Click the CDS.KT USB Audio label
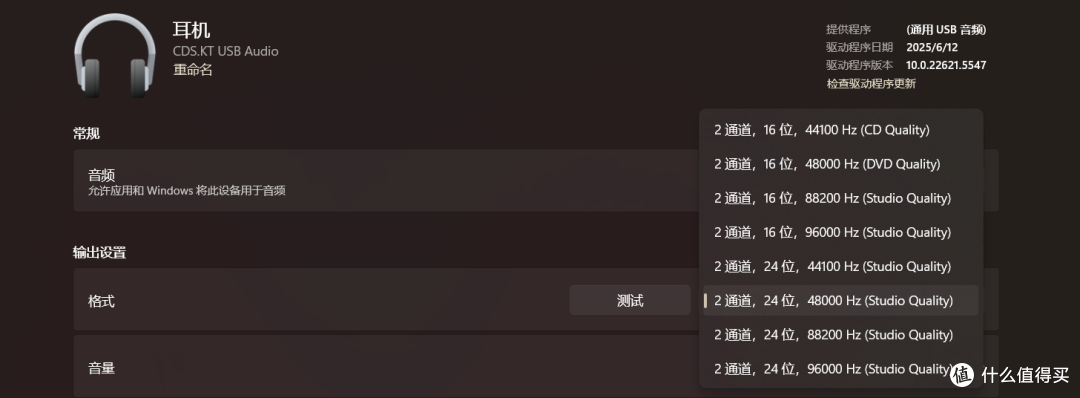 [x=225, y=52]
